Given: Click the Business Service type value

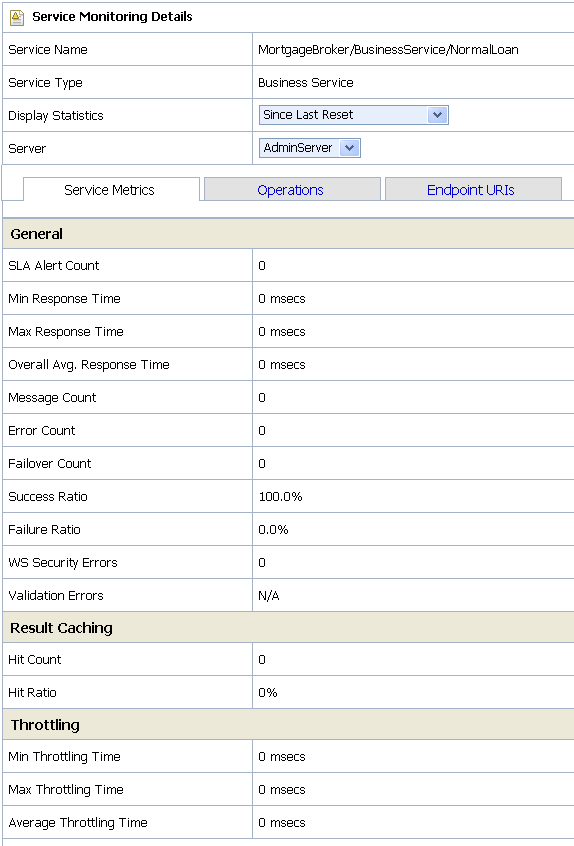Looking at the screenshot, I should click(305, 83).
